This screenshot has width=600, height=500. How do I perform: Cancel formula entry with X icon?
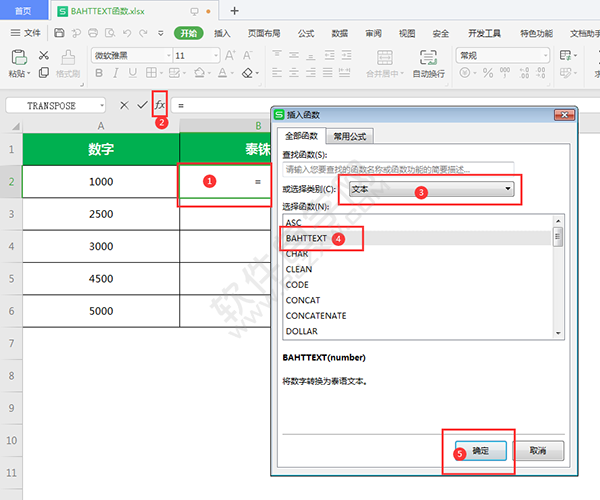[x=124, y=105]
